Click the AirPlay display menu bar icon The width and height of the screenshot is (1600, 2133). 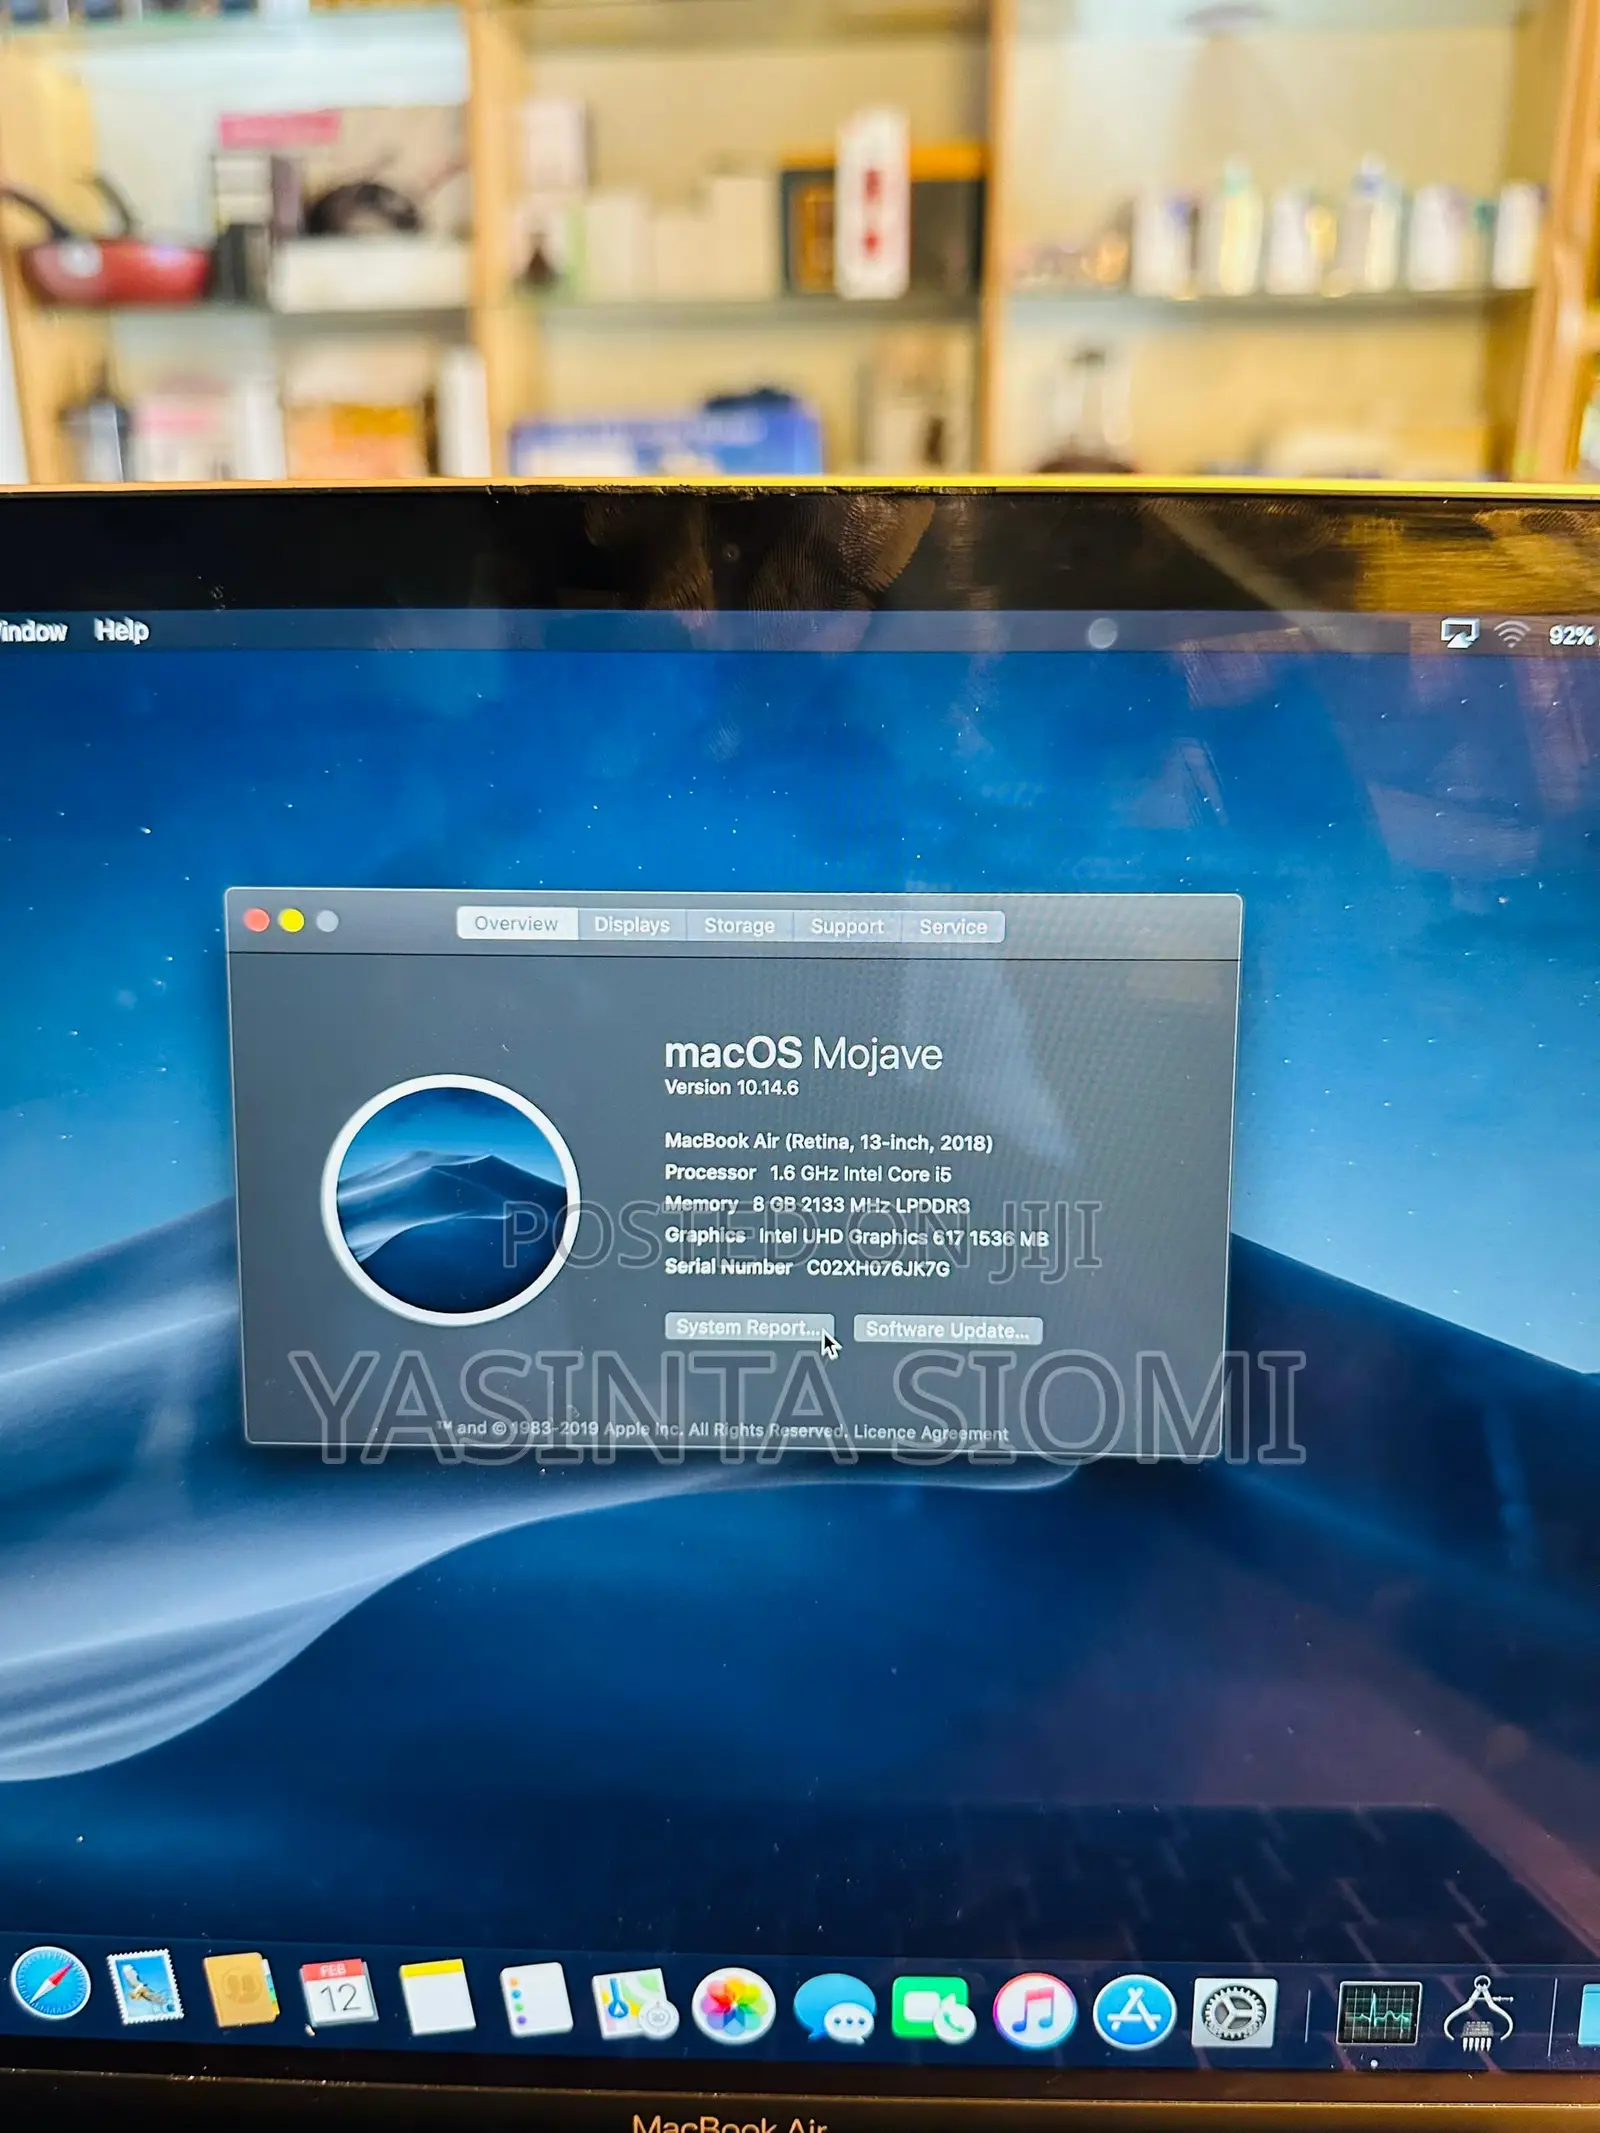(1459, 633)
